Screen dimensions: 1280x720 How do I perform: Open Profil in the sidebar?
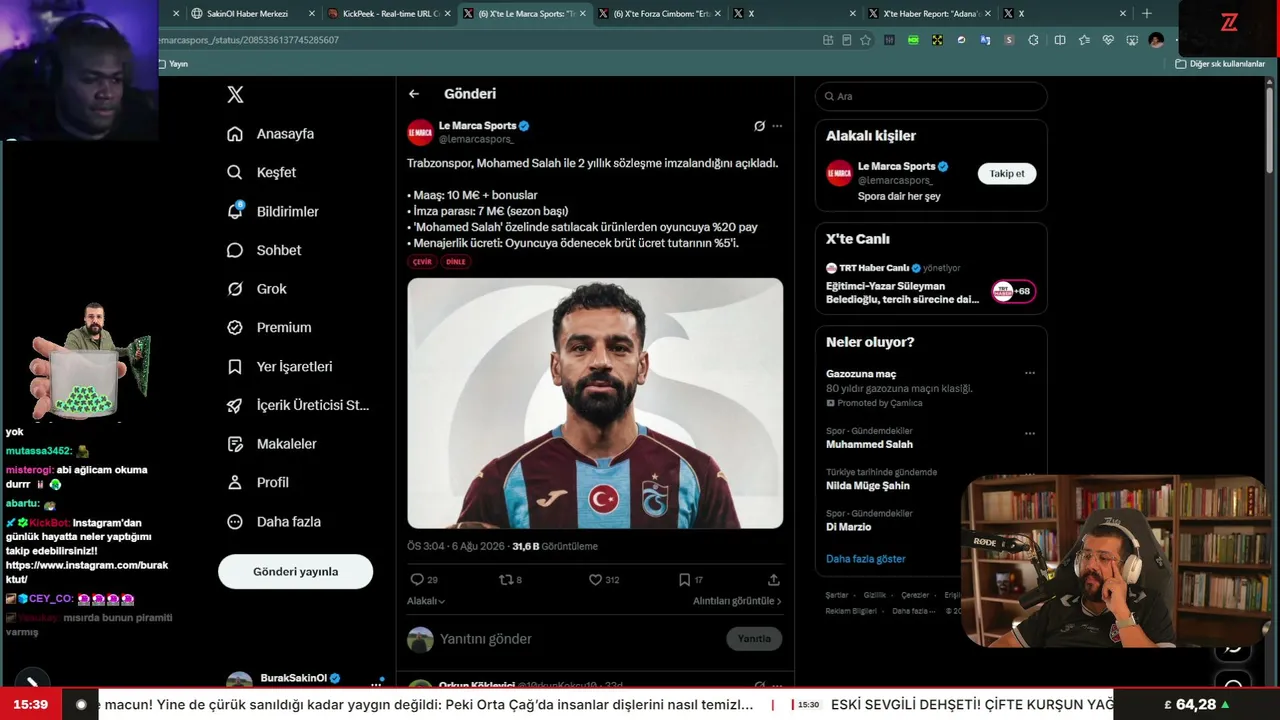click(x=258, y=482)
